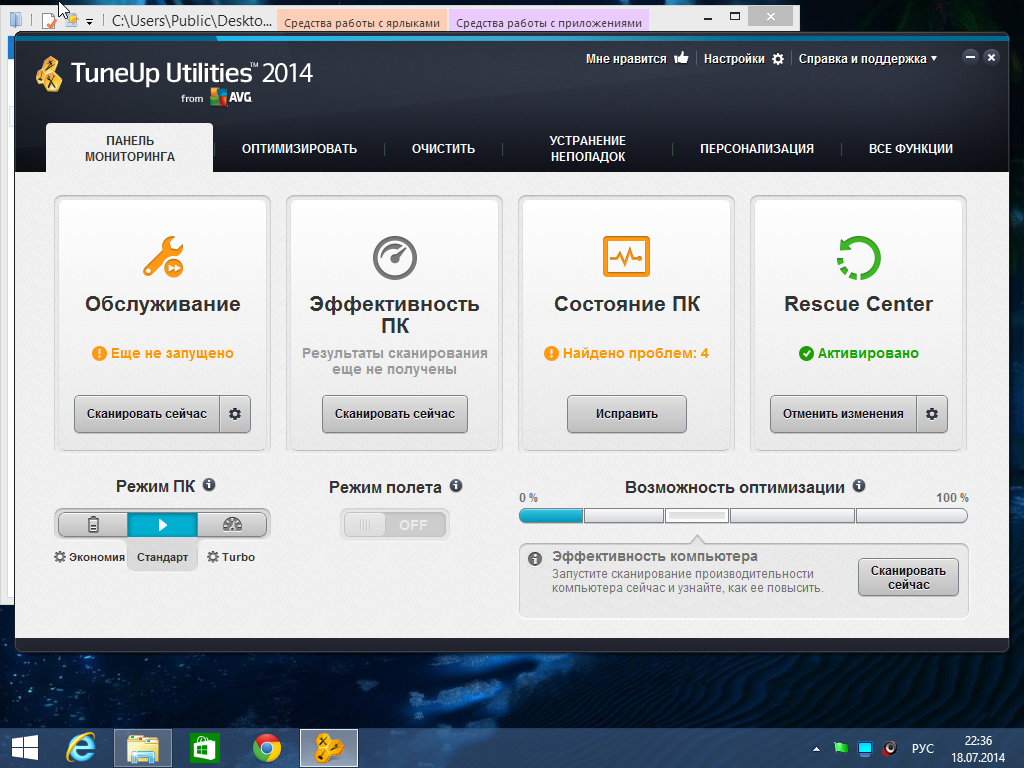Click the gear icon beside Настройки
1024x768 pixels.
click(778, 59)
